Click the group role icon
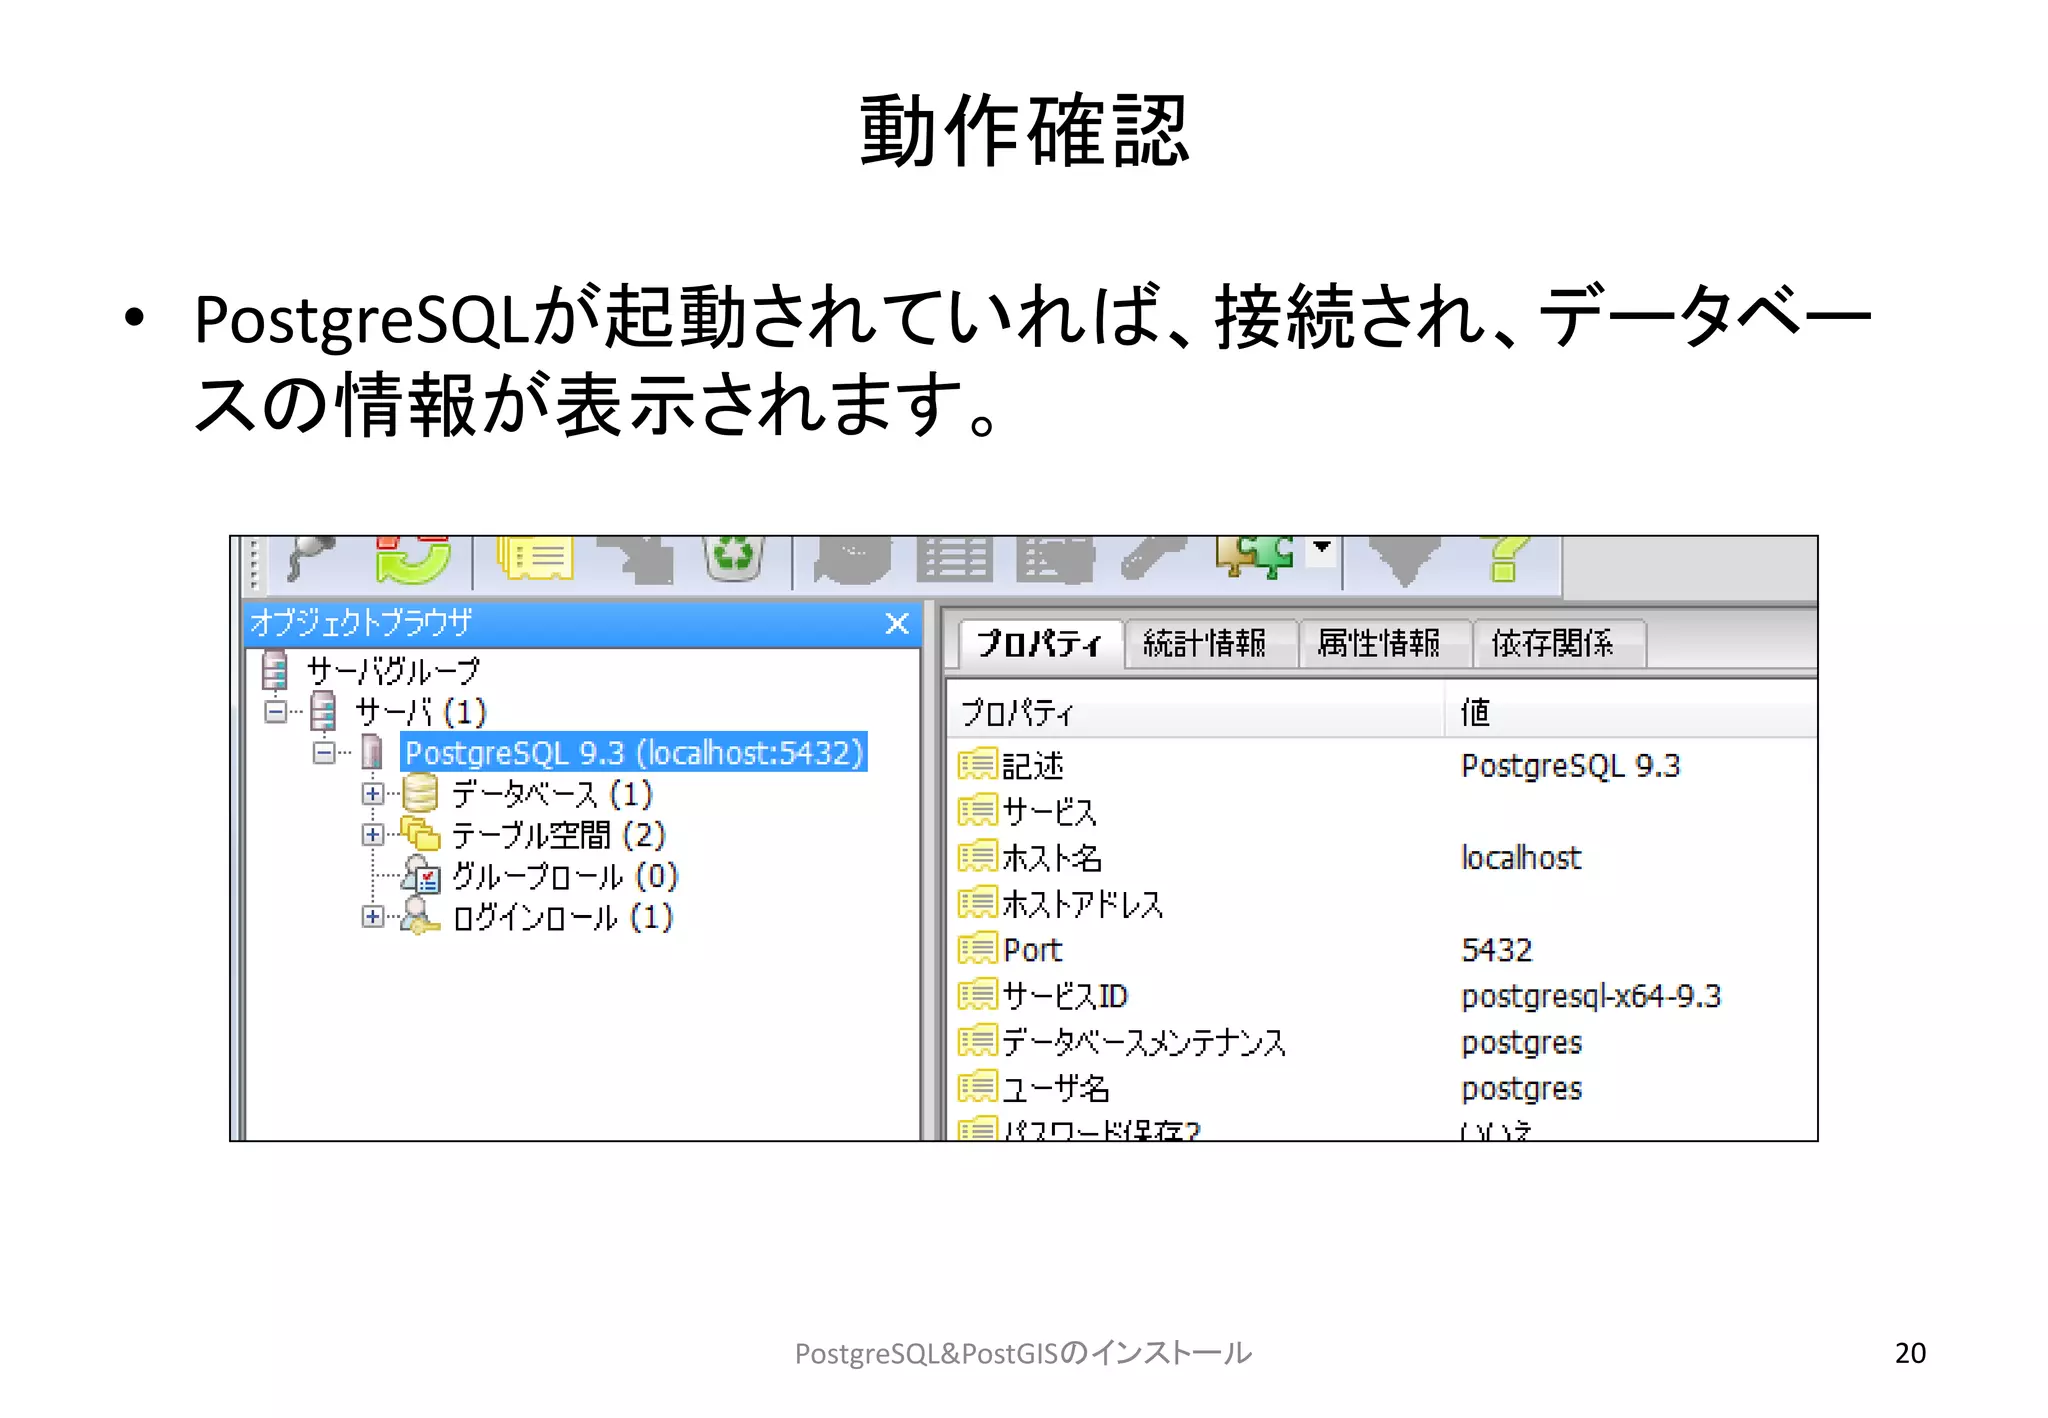Screen dimensions: 2048x1418 pyautogui.click(x=420, y=874)
